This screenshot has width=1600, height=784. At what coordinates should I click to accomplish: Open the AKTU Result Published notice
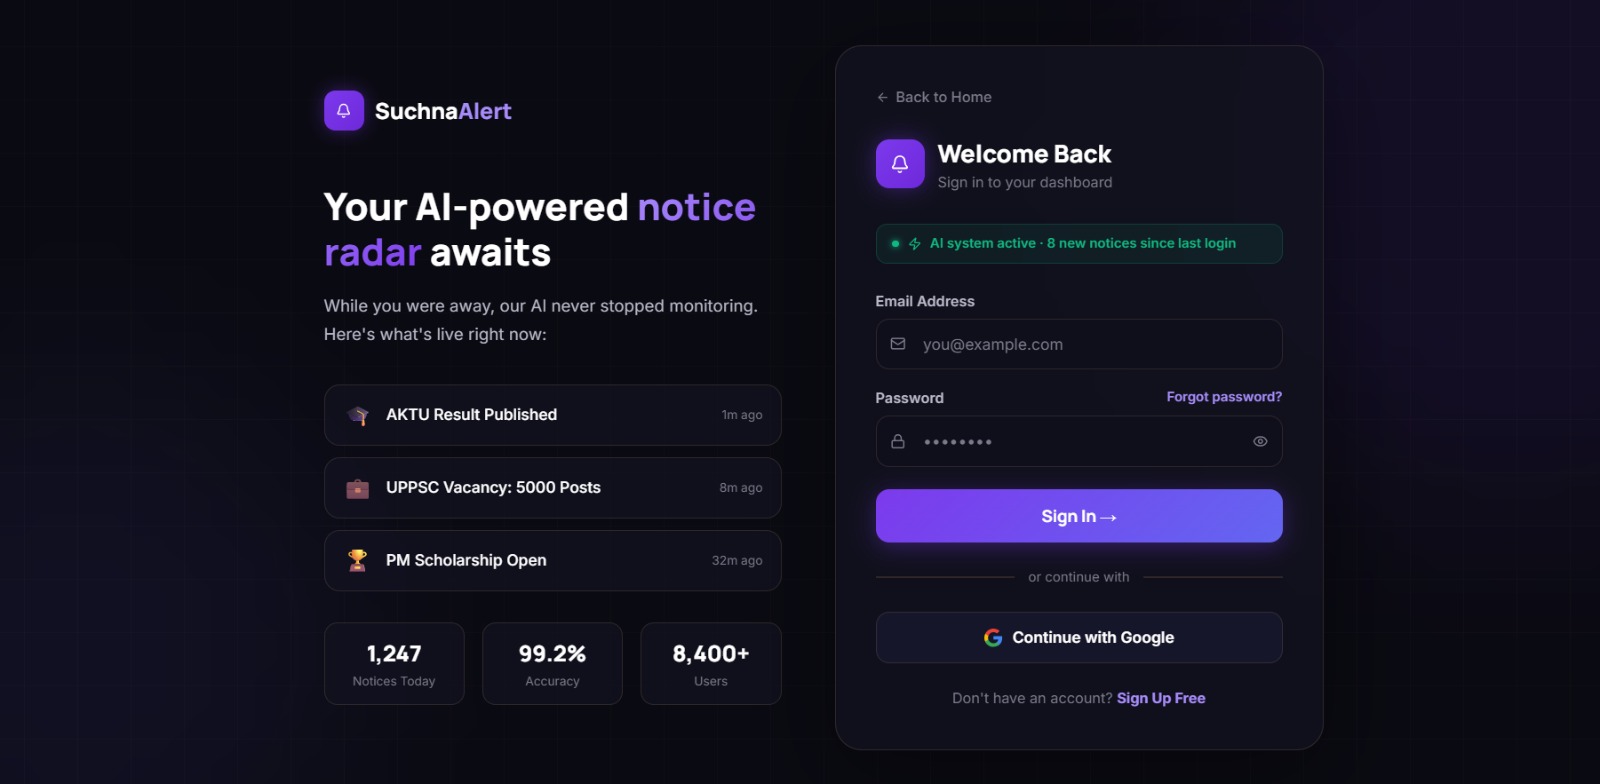tap(553, 415)
